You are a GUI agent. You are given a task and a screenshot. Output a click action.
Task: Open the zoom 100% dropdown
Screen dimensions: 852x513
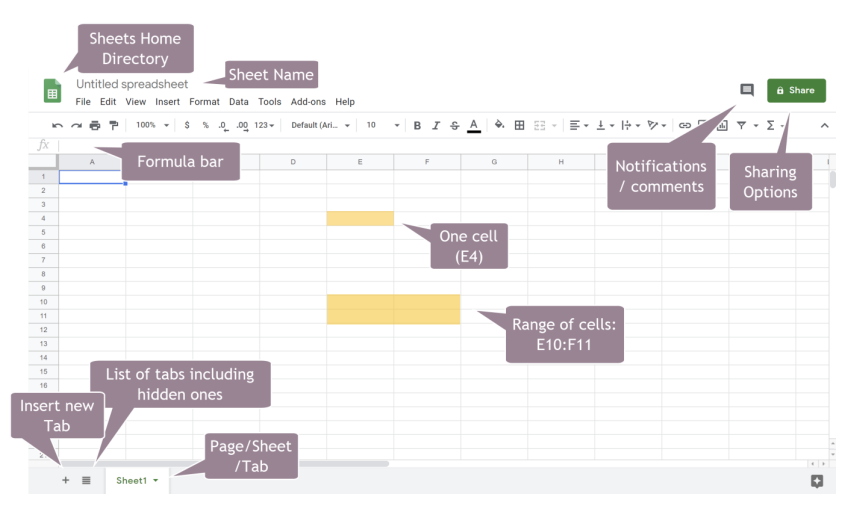(152, 125)
